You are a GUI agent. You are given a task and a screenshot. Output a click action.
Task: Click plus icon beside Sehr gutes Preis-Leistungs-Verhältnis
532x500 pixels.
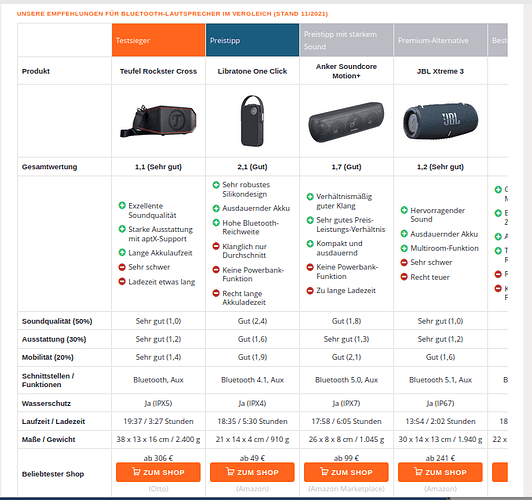coord(310,220)
